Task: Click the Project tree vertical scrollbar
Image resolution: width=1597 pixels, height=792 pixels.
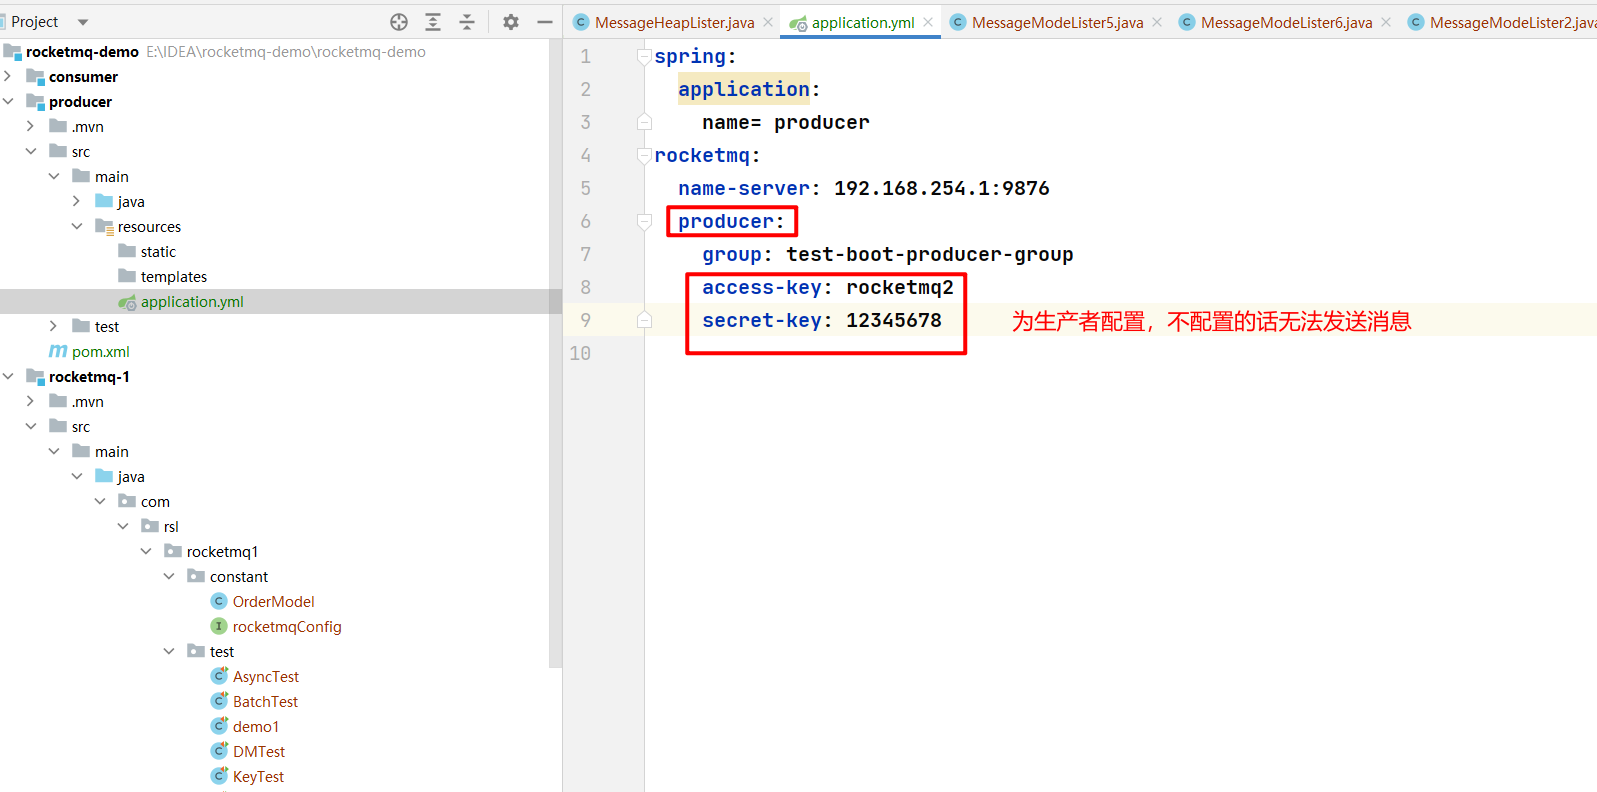Action: (x=556, y=355)
